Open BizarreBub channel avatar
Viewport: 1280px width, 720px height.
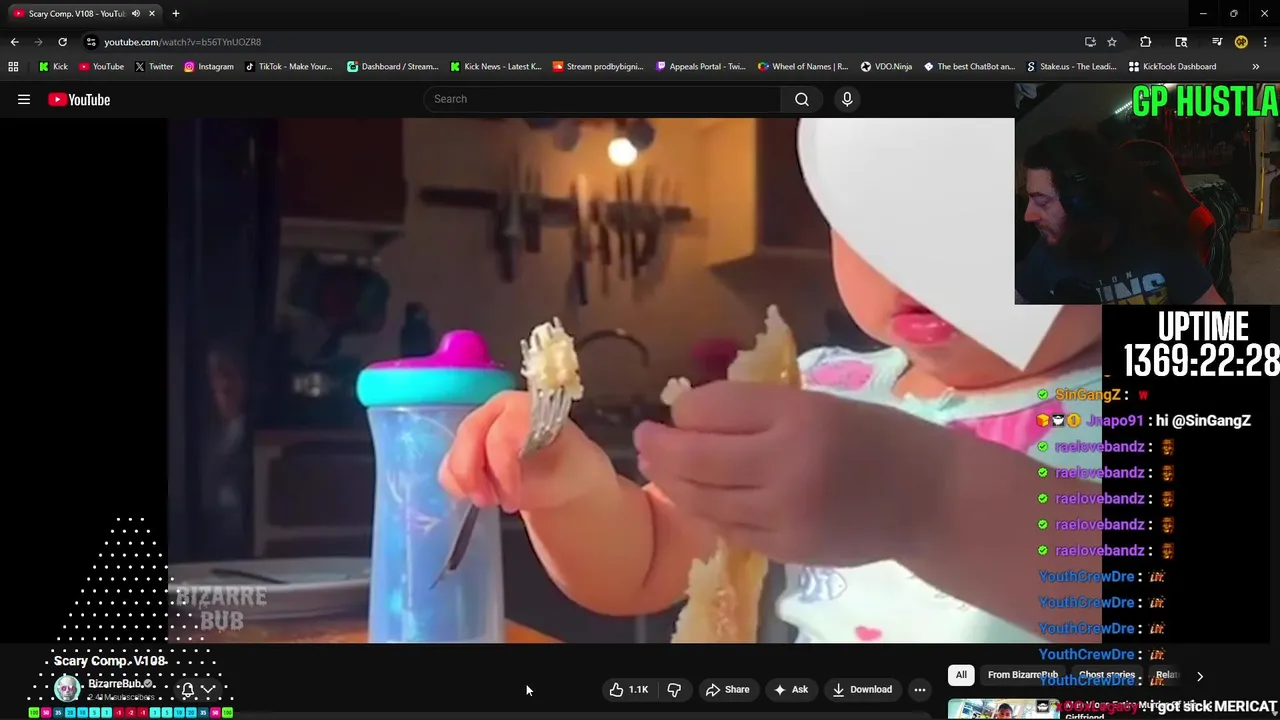point(67,689)
